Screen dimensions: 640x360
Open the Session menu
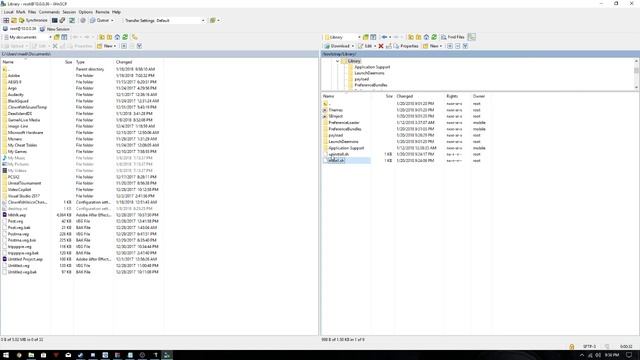69,12
